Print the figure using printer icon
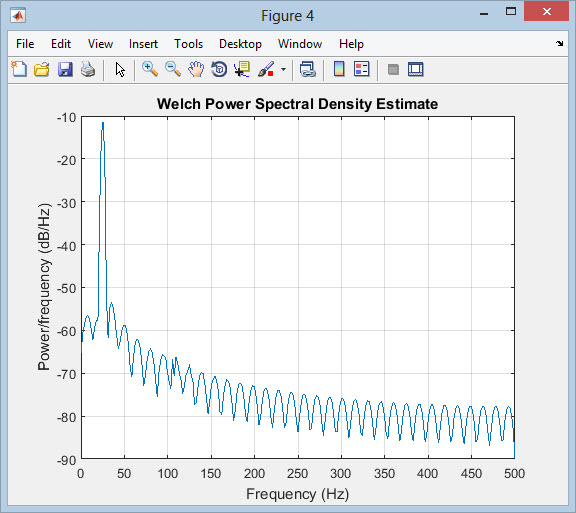576x513 pixels. point(88,69)
